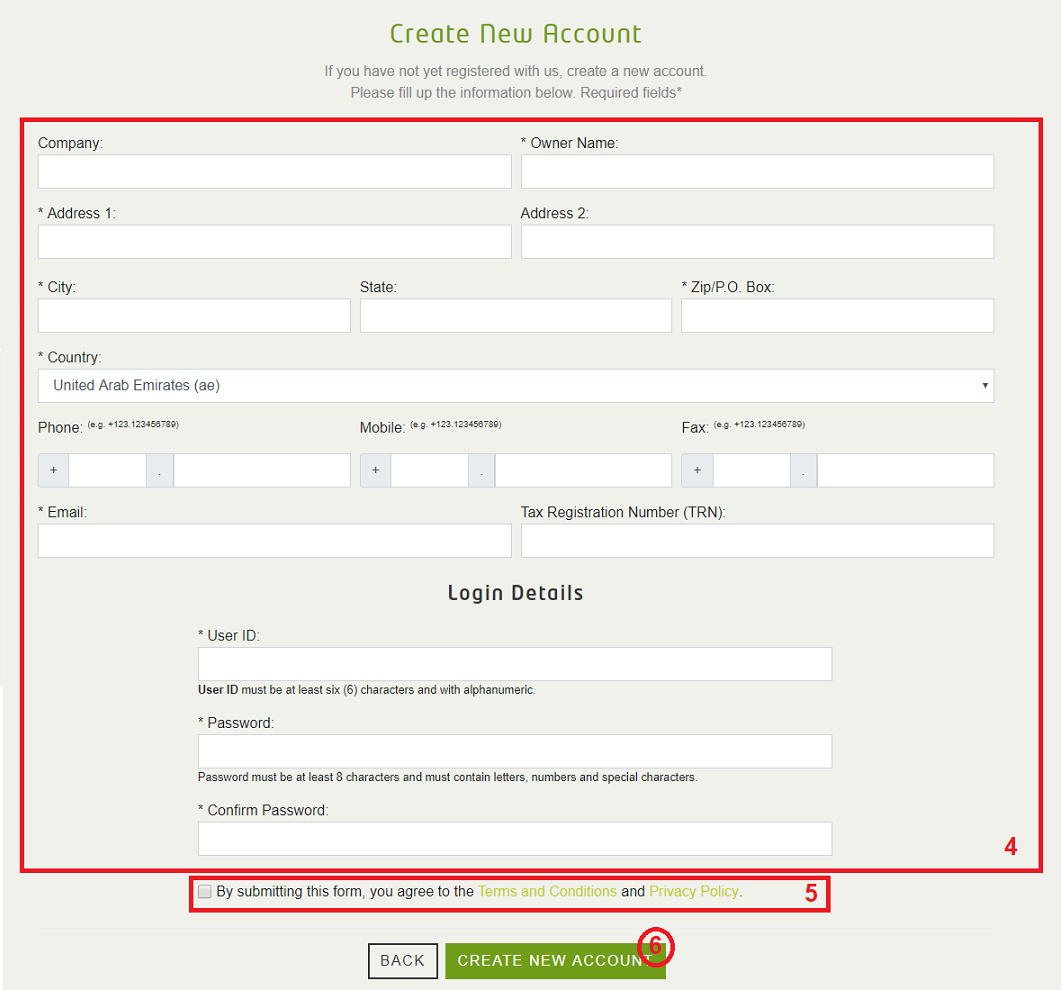The image size is (1061, 990).
Task: Click into the Owner Name field
Action: coord(757,172)
